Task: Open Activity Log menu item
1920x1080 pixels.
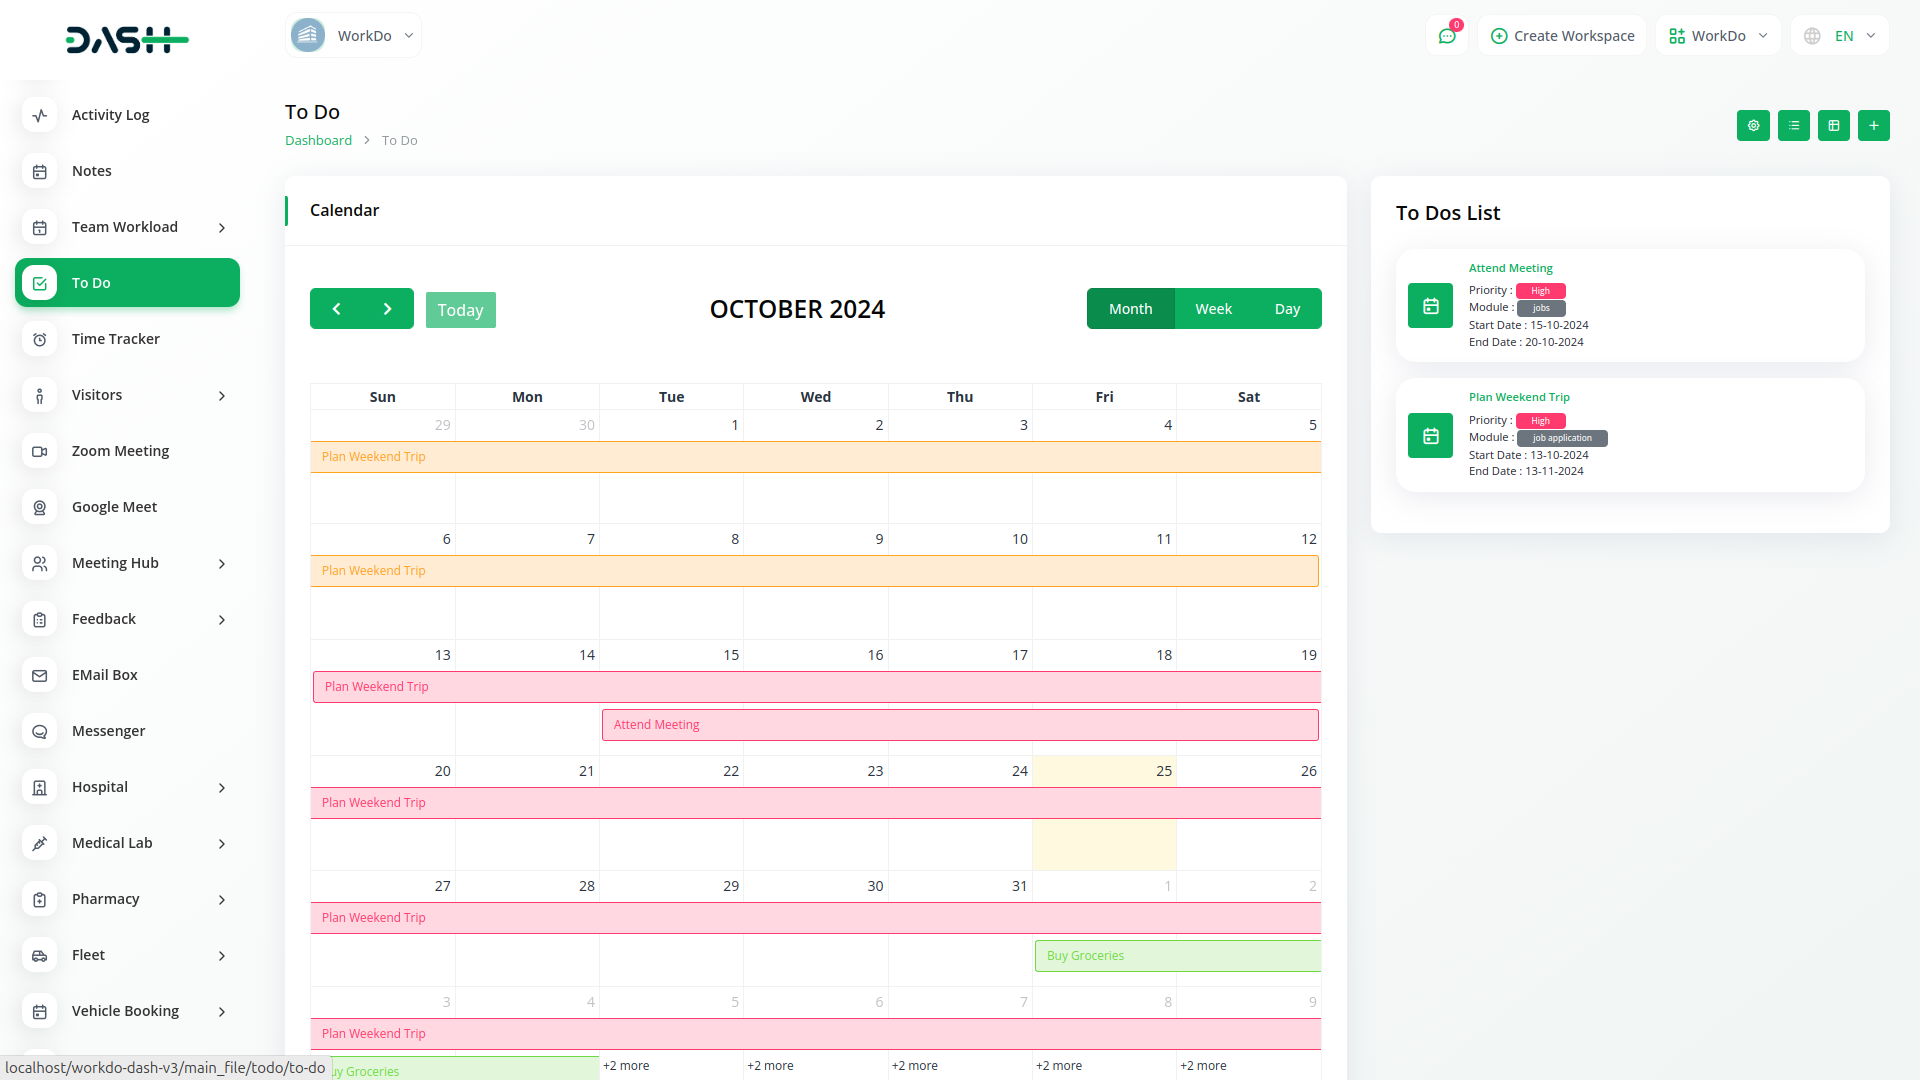Action: click(x=110, y=115)
